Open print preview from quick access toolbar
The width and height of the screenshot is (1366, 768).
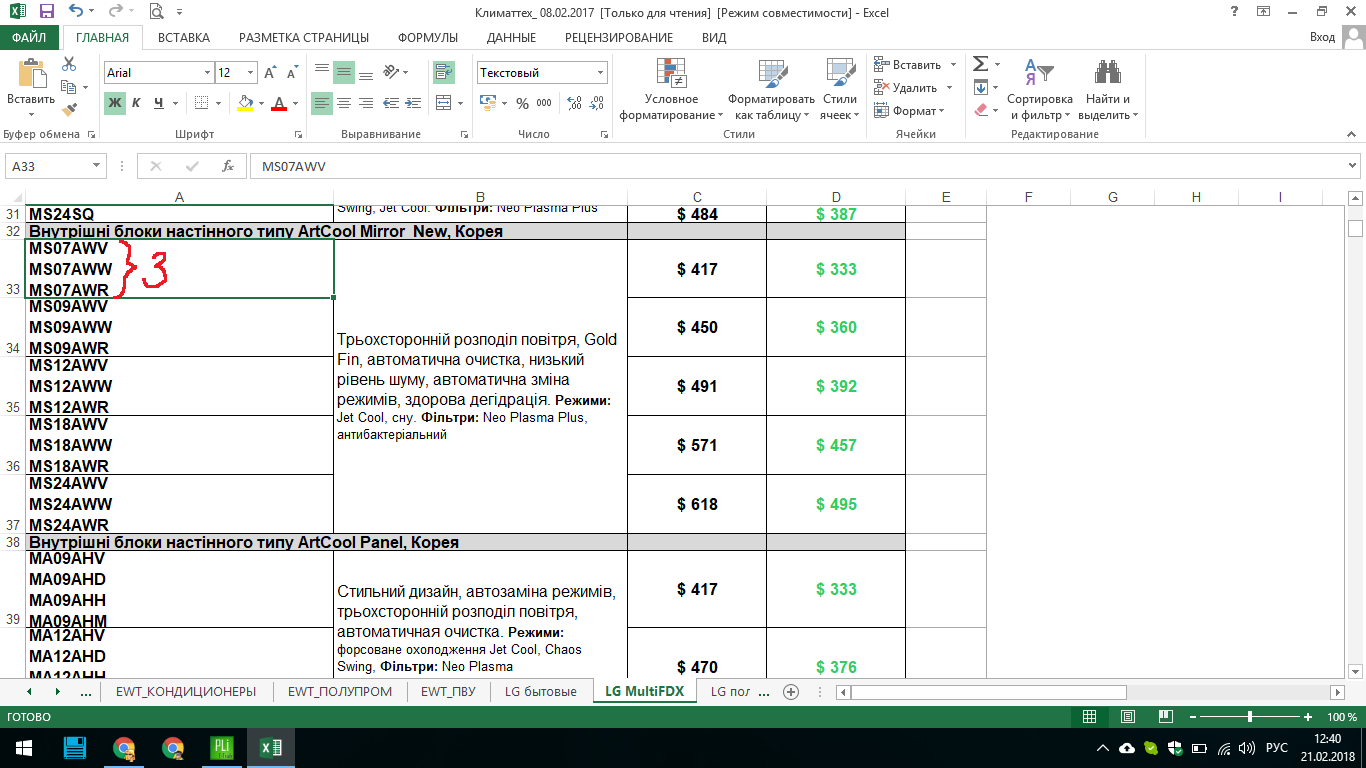156,12
